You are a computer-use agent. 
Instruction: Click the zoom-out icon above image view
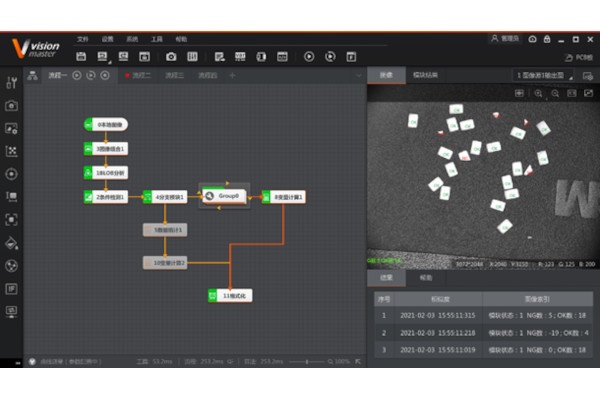555,93
